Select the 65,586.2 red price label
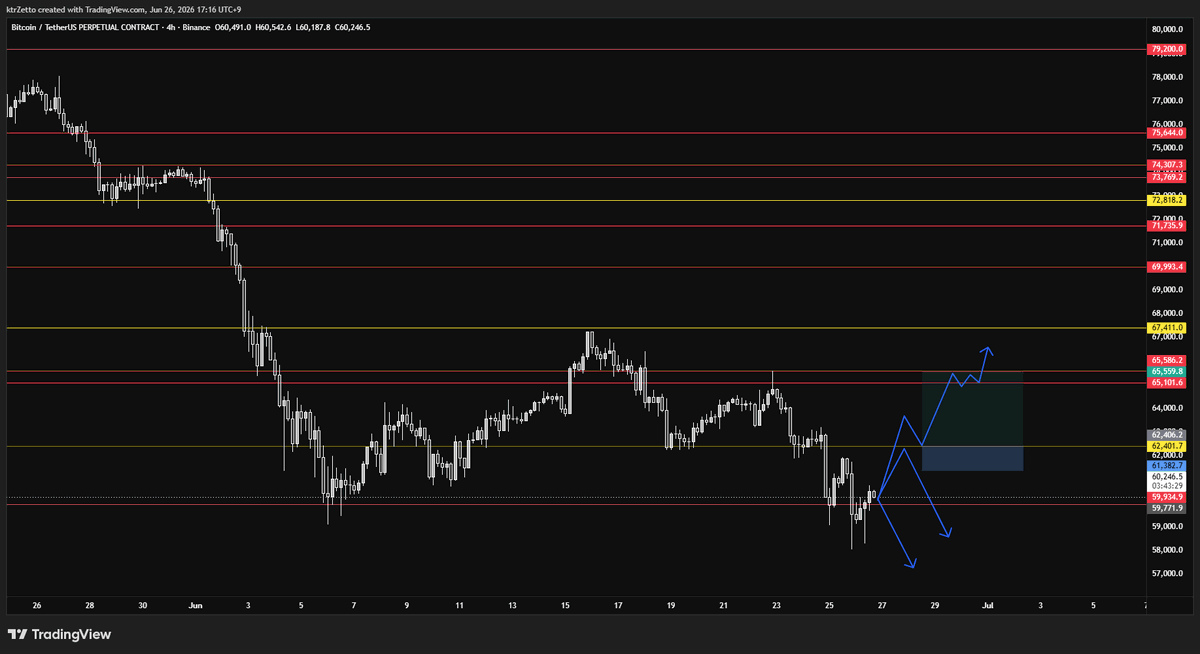 pos(1167,360)
